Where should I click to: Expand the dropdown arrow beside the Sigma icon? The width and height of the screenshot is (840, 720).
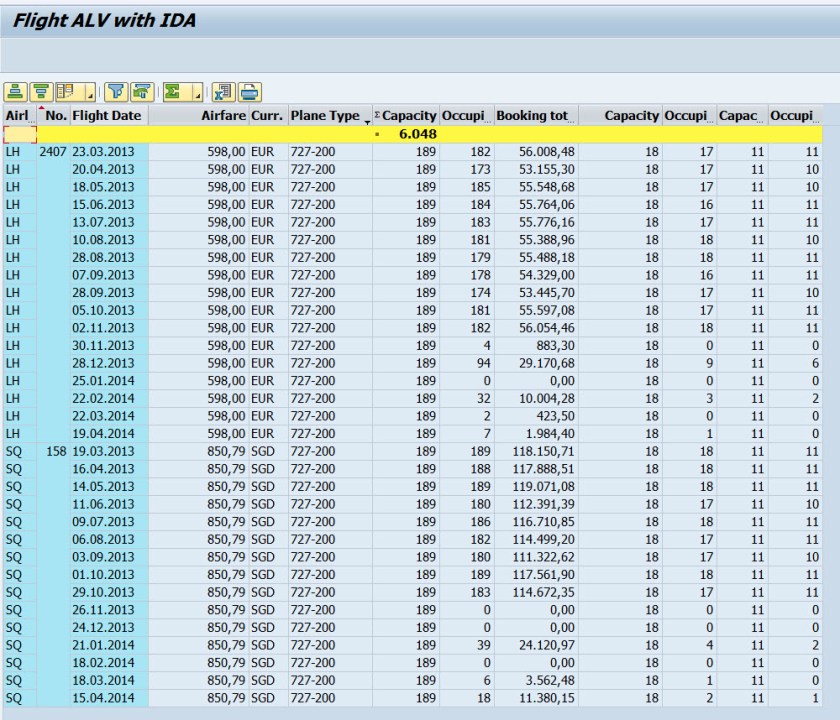click(197, 94)
